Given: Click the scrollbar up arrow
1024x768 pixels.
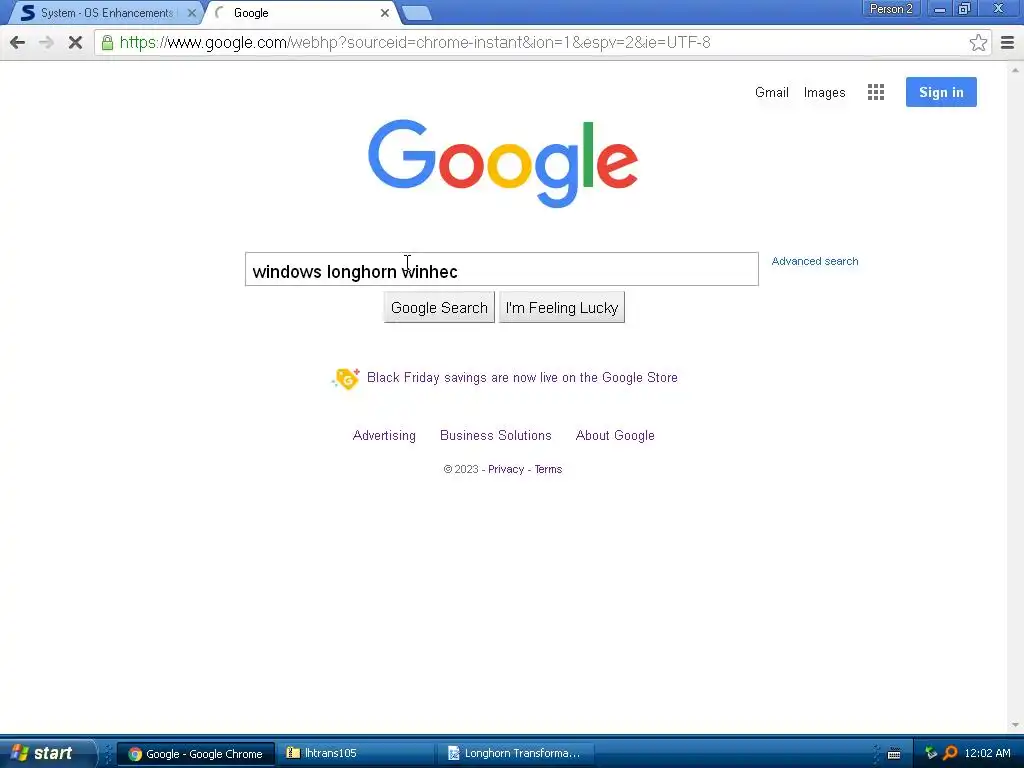Looking at the screenshot, I should pyautogui.click(x=1015, y=69).
